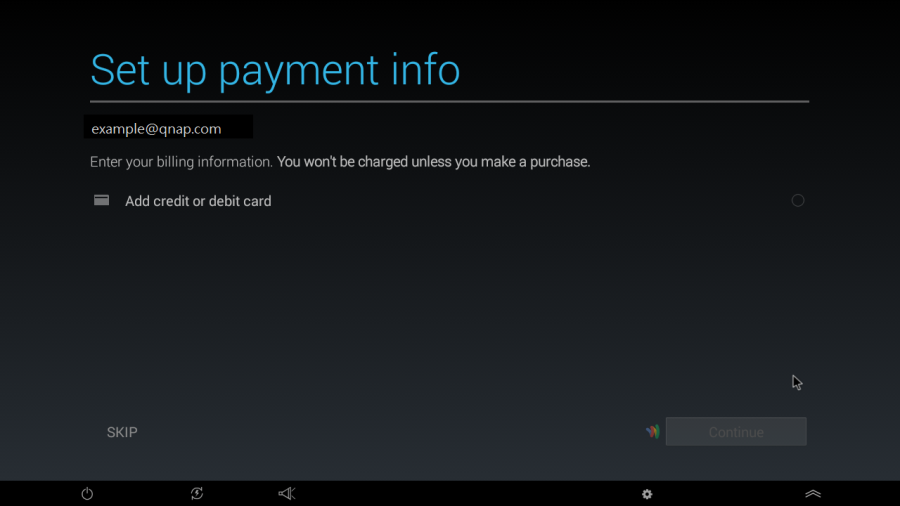Viewport: 900px width, 506px height.
Task: Click the 'Set up payment info' heading
Action: pyautogui.click(x=275, y=70)
